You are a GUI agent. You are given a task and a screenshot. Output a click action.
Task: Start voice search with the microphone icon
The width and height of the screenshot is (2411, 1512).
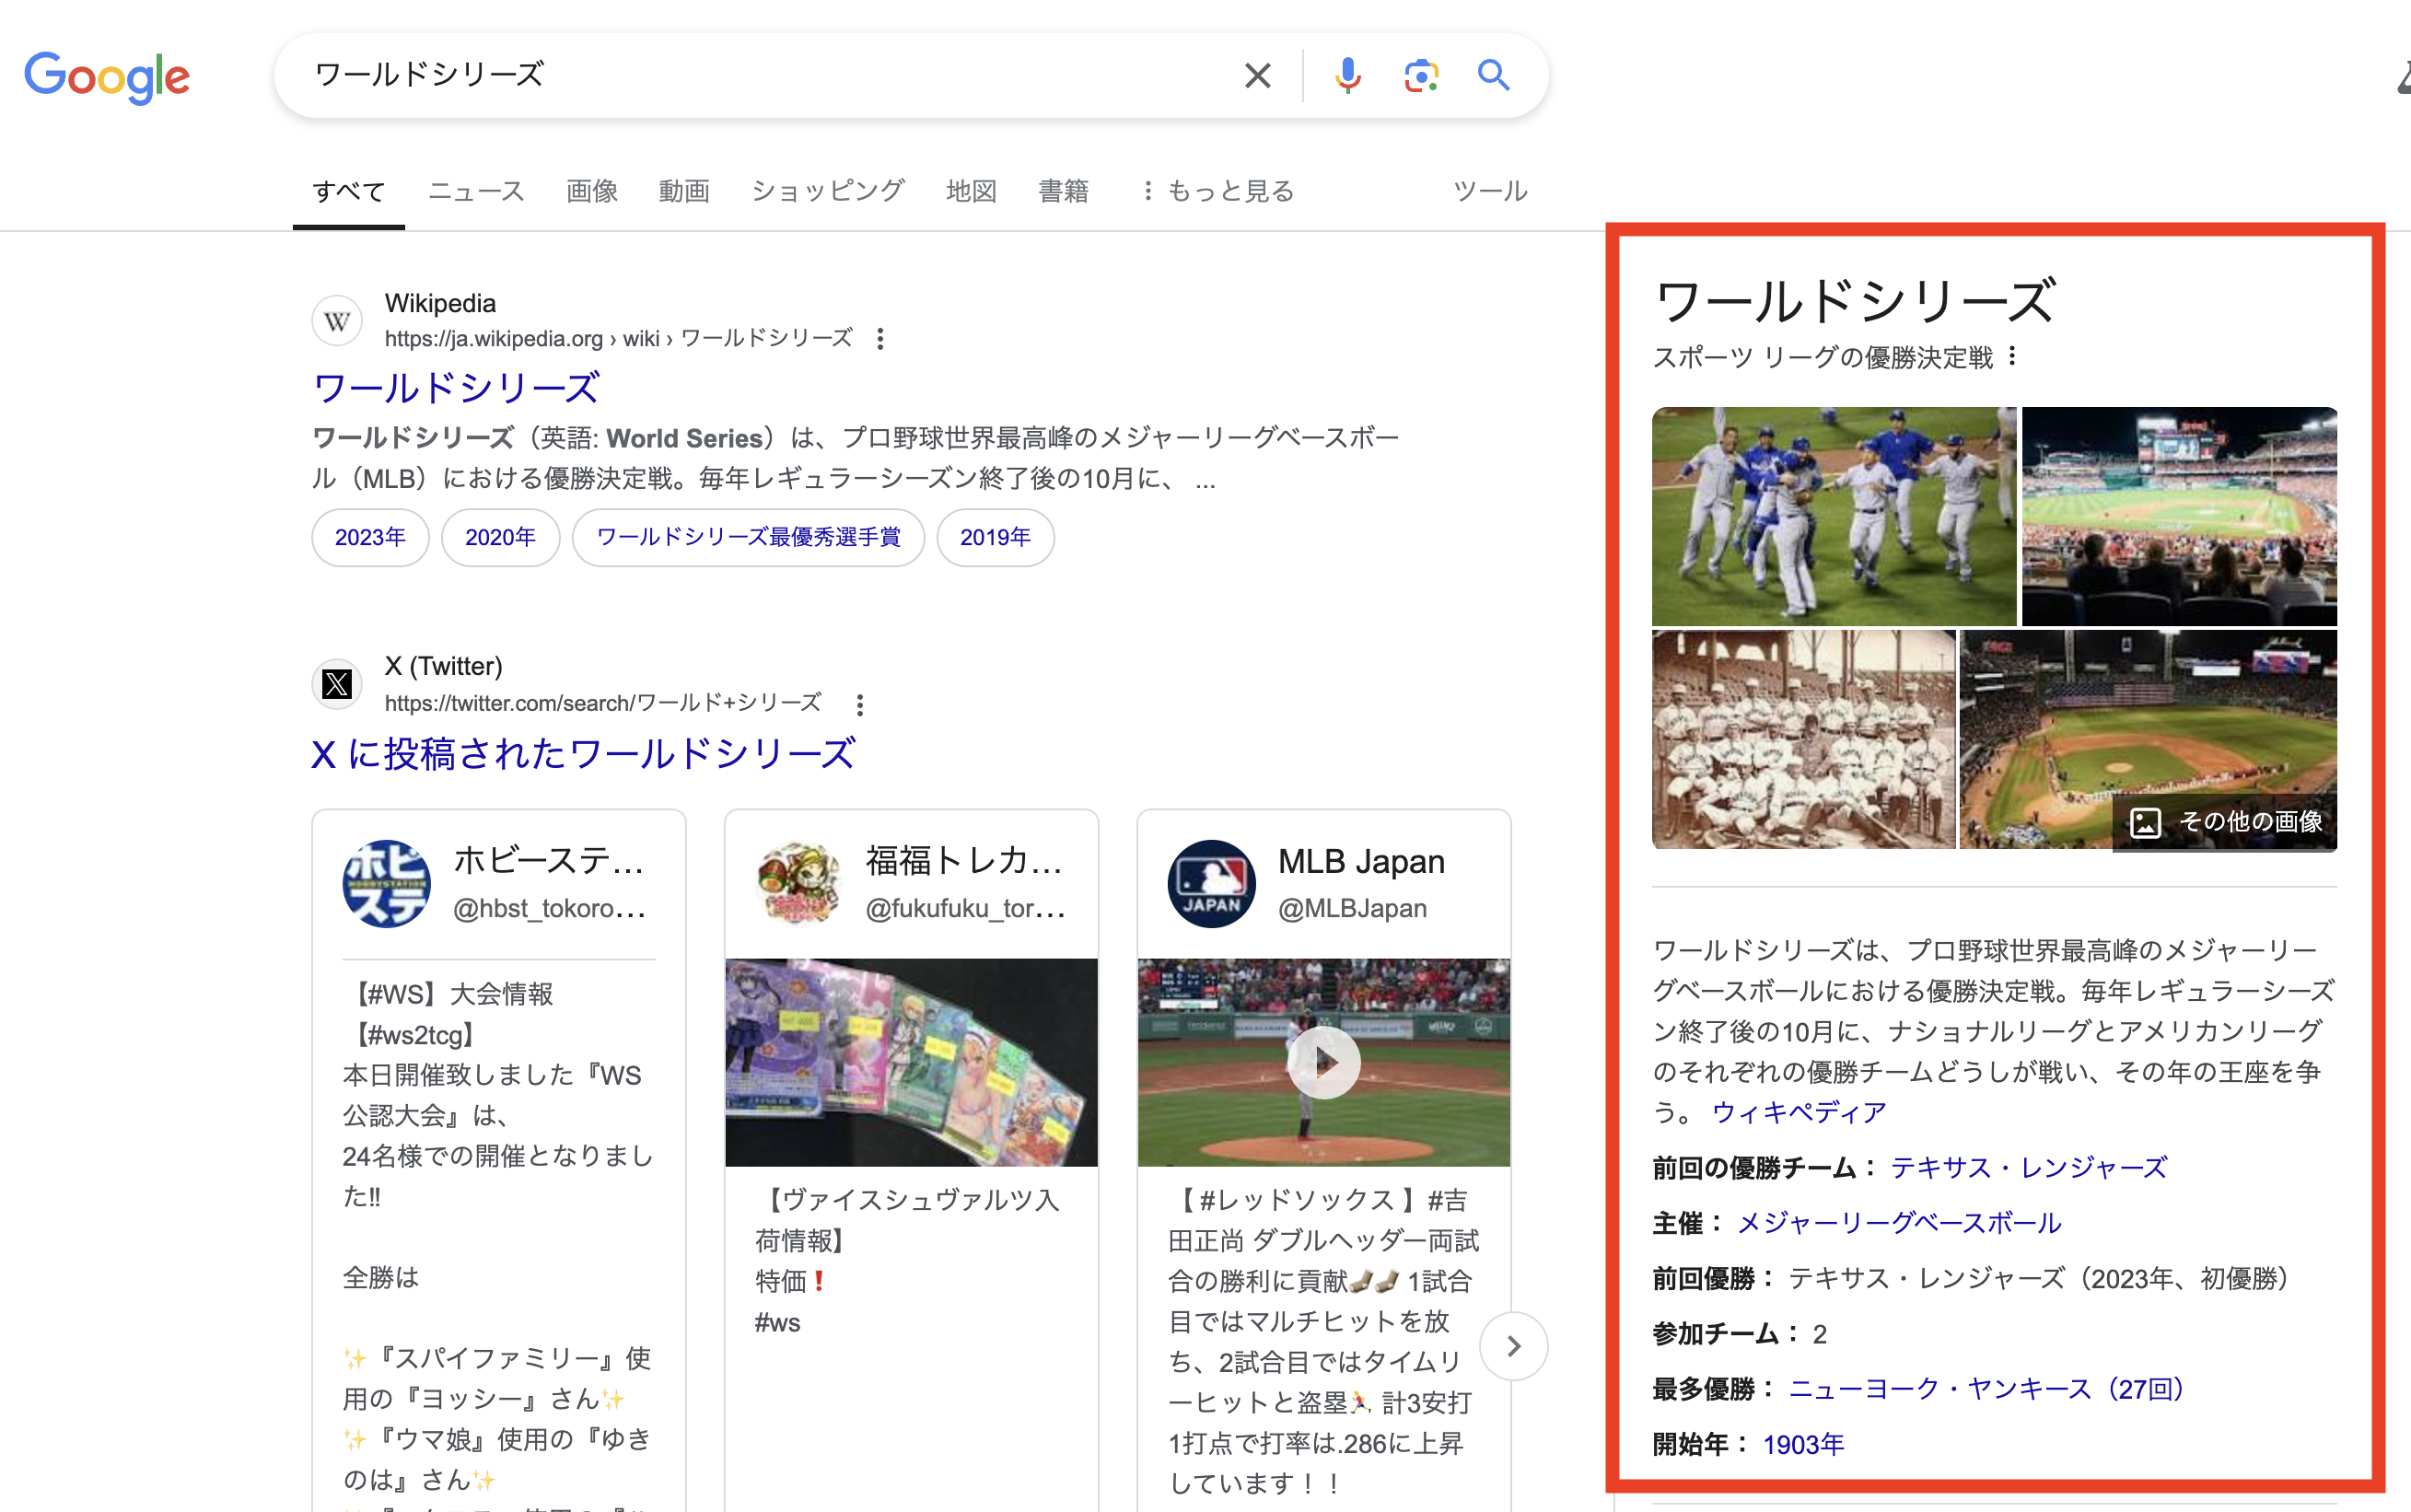1347,75
